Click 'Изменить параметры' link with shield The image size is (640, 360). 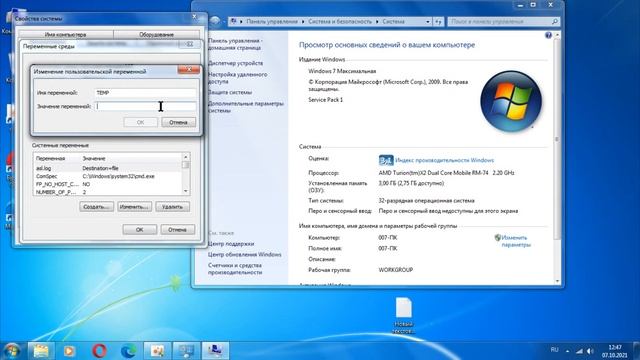(x=513, y=241)
